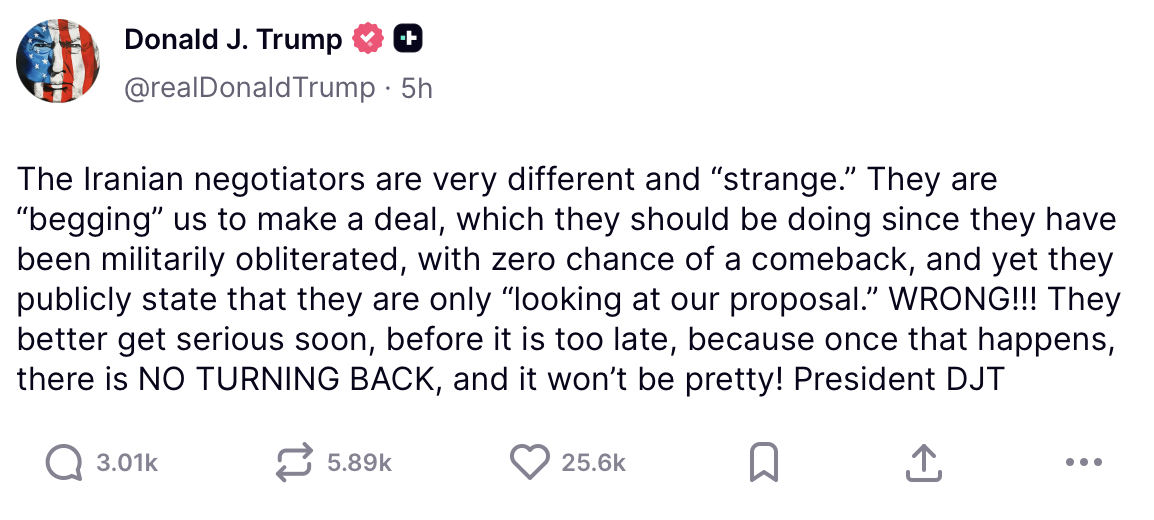Click the @realDonaldTrump handle
Viewport: 1154px width, 520px height.
(x=248, y=88)
